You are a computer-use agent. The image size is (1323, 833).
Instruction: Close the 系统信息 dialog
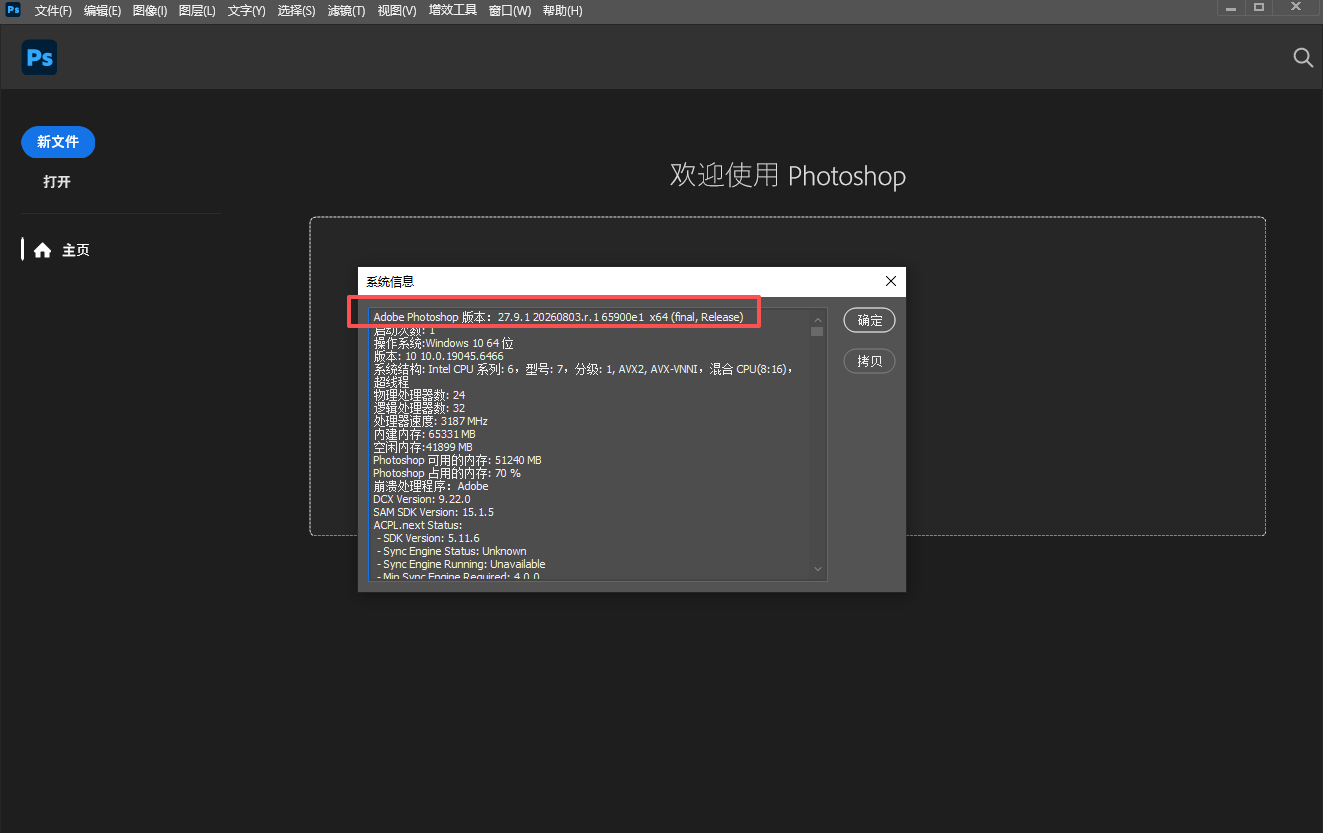coord(890,282)
